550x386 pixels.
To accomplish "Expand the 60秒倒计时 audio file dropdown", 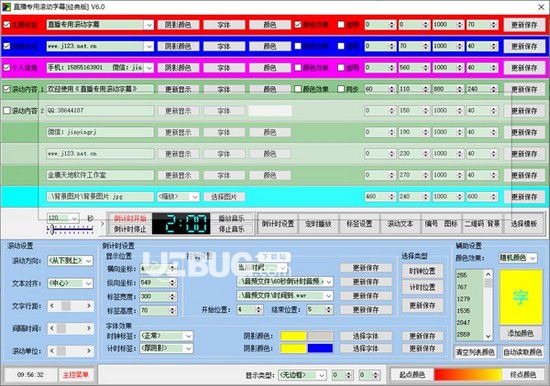I will 329,281.
